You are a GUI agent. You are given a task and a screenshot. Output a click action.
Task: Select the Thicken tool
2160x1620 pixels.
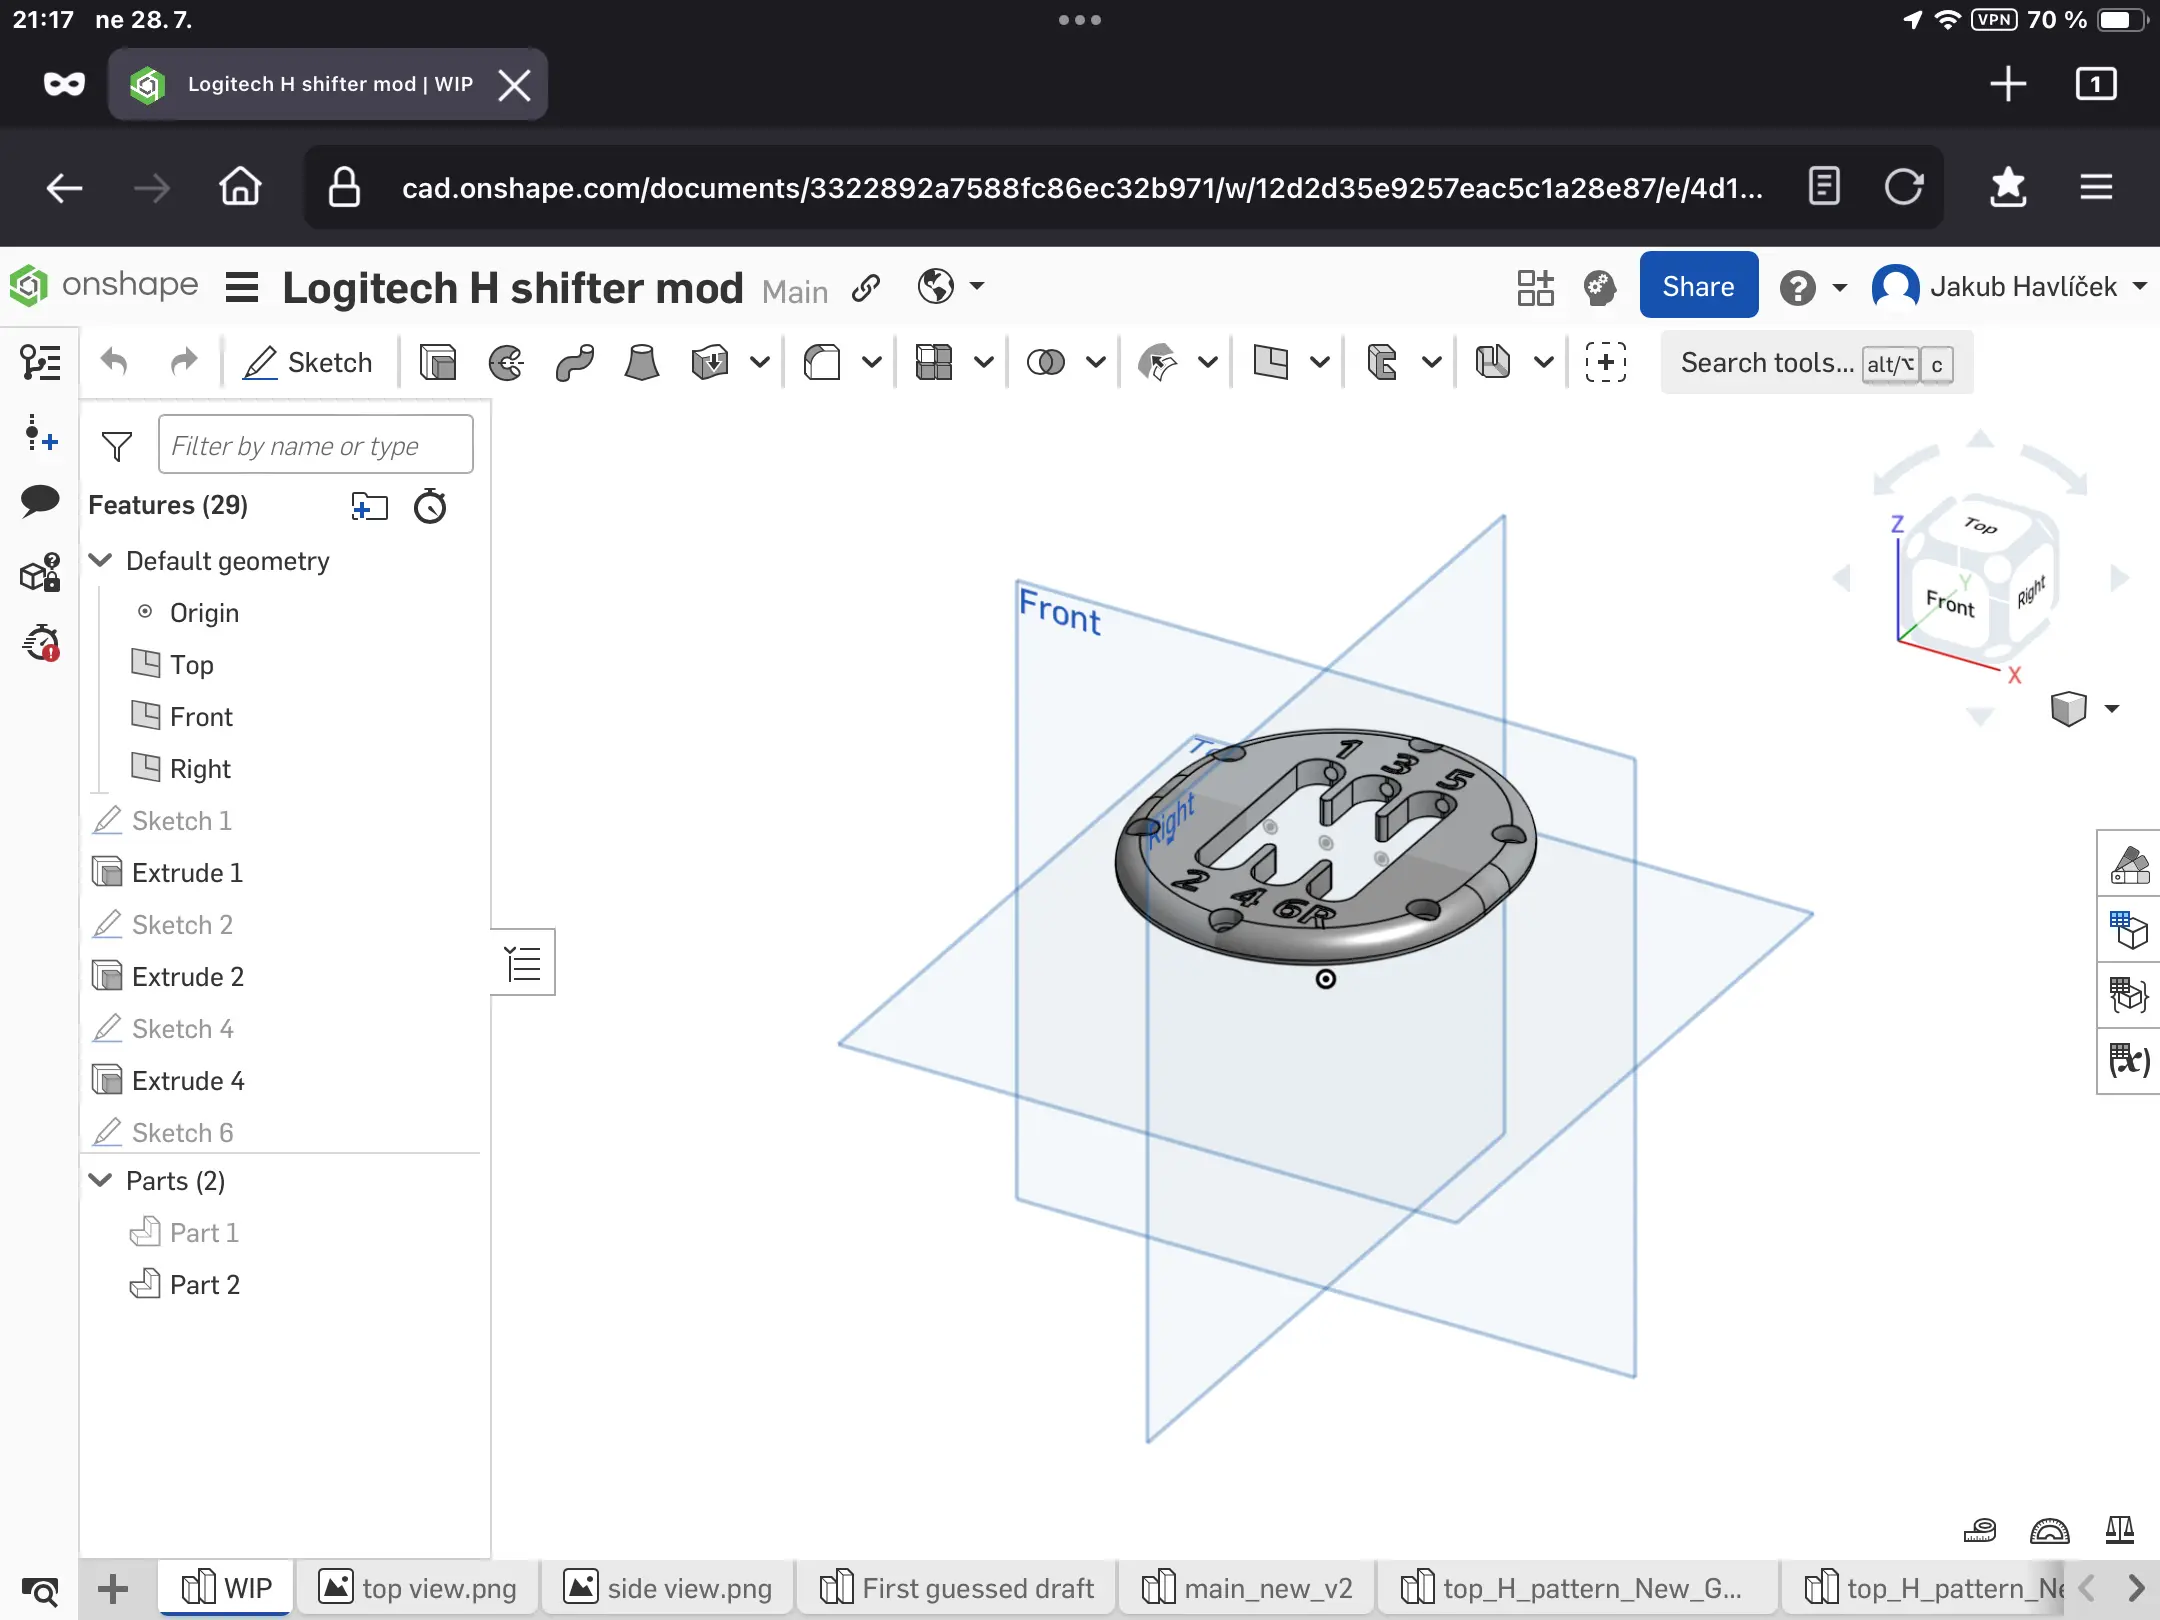click(x=710, y=362)
